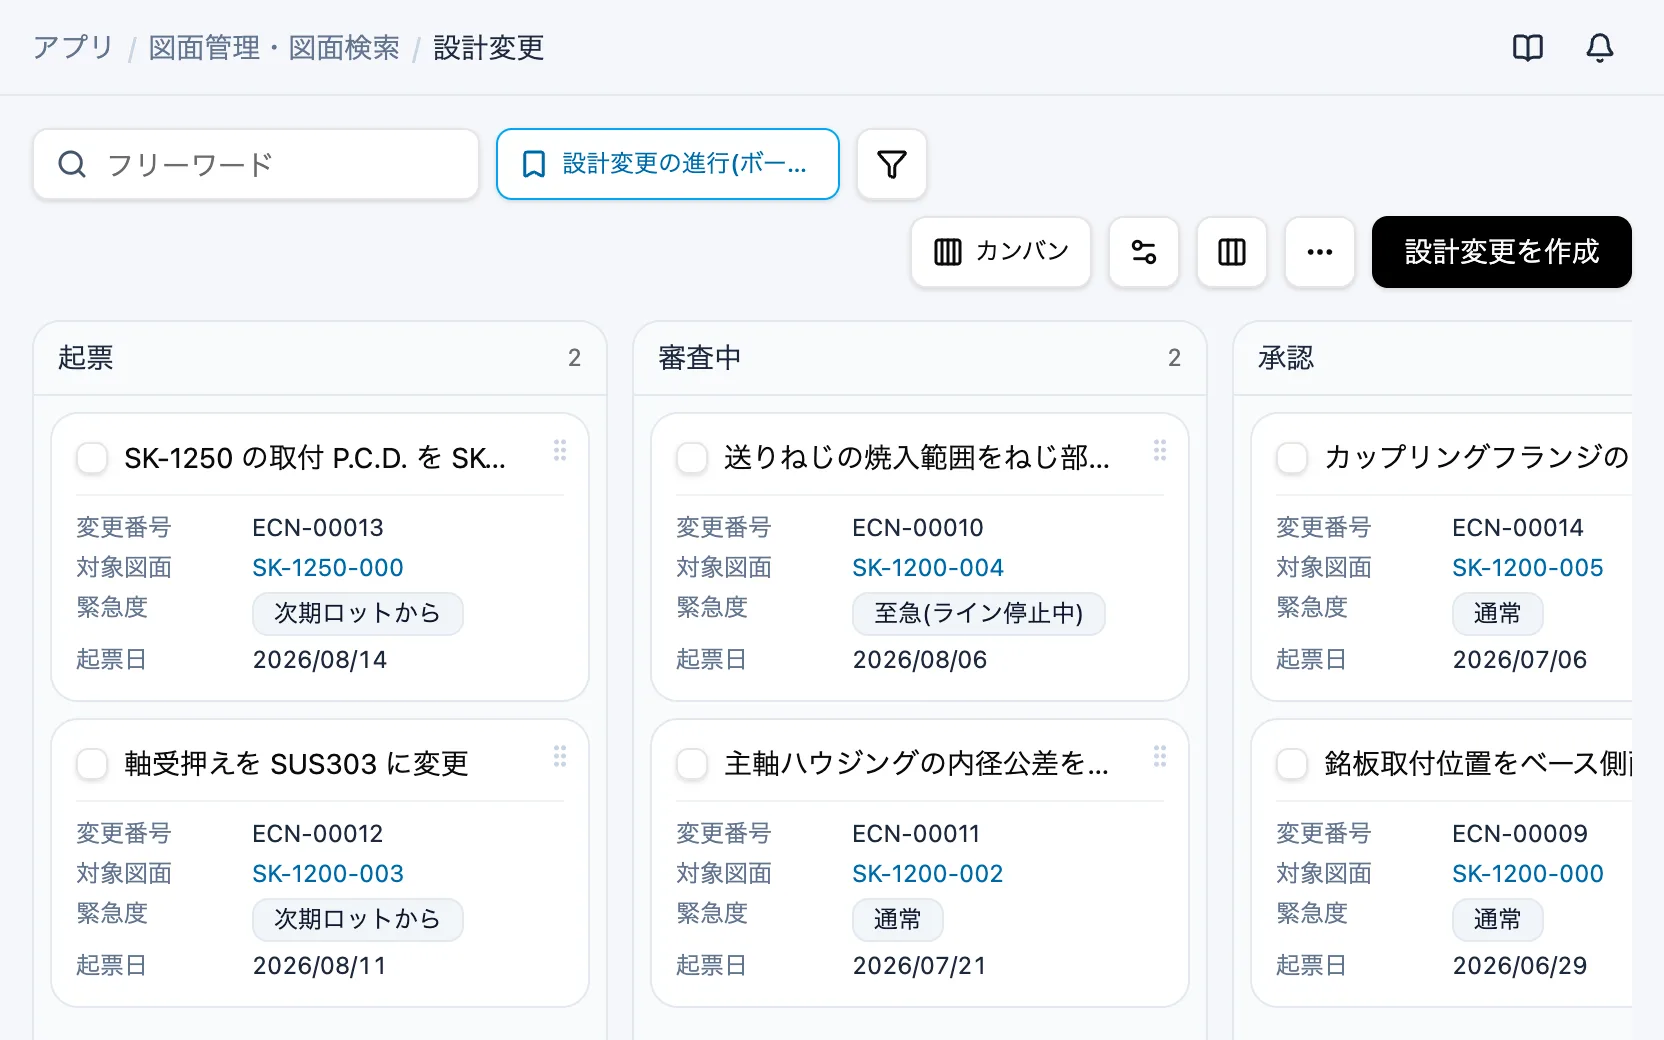Screen dimensions: 1664x1040
Task: Select checkbox for 軸受押えを SUS303 に変更 card
Action: (92, 764)
